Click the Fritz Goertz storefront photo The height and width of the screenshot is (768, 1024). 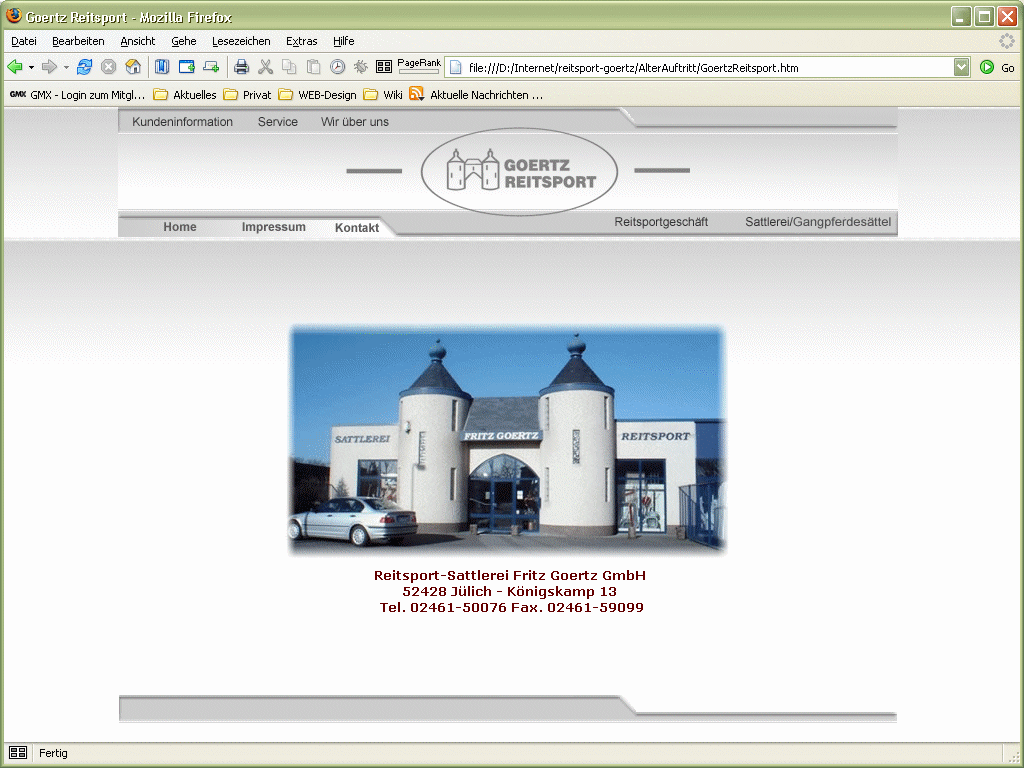[x=508, y=441]
